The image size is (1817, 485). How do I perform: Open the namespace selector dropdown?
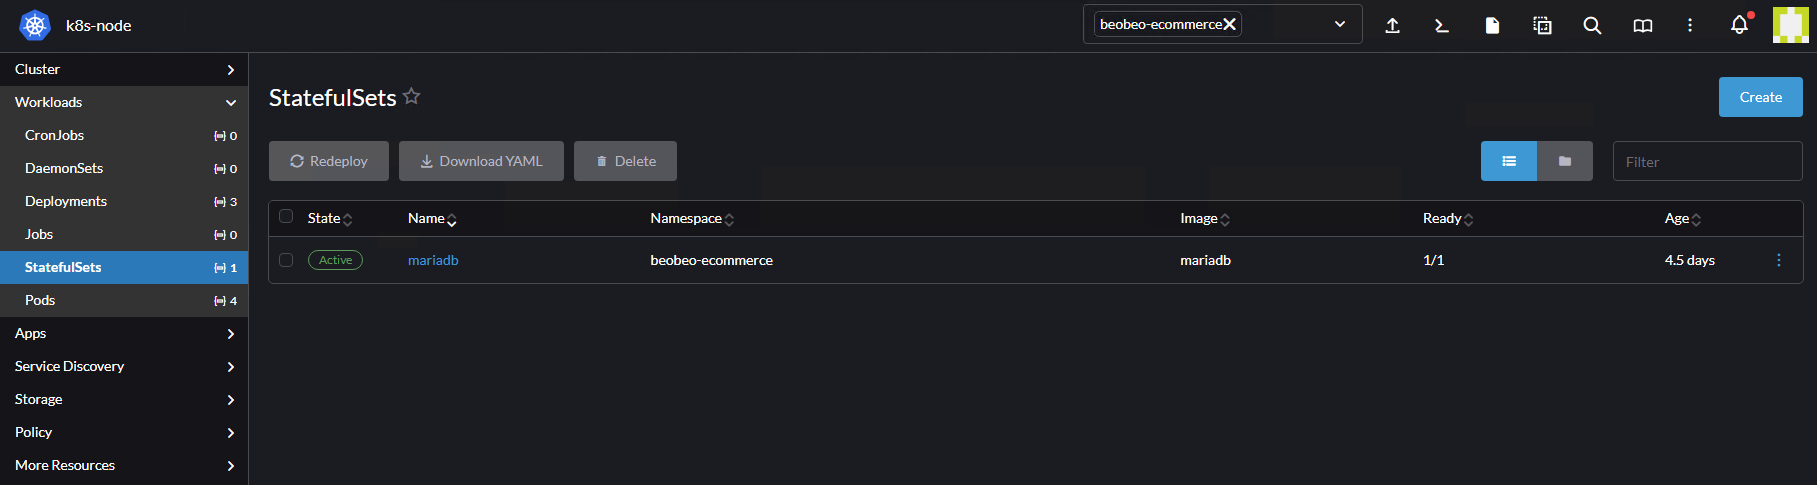coord(1339,24)
